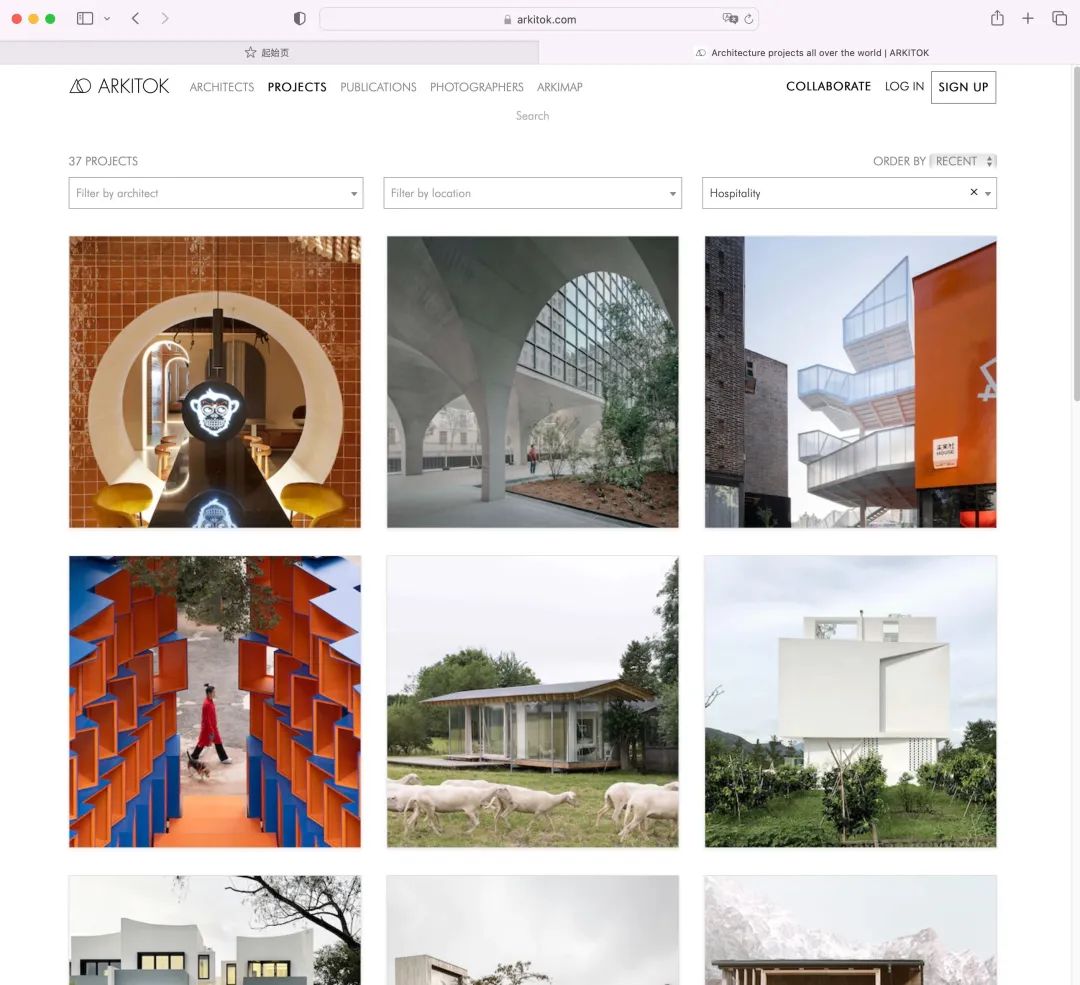The image size is (1080, 985).
Task: Change the Order By Recent selector
Action: click(963, 161)
